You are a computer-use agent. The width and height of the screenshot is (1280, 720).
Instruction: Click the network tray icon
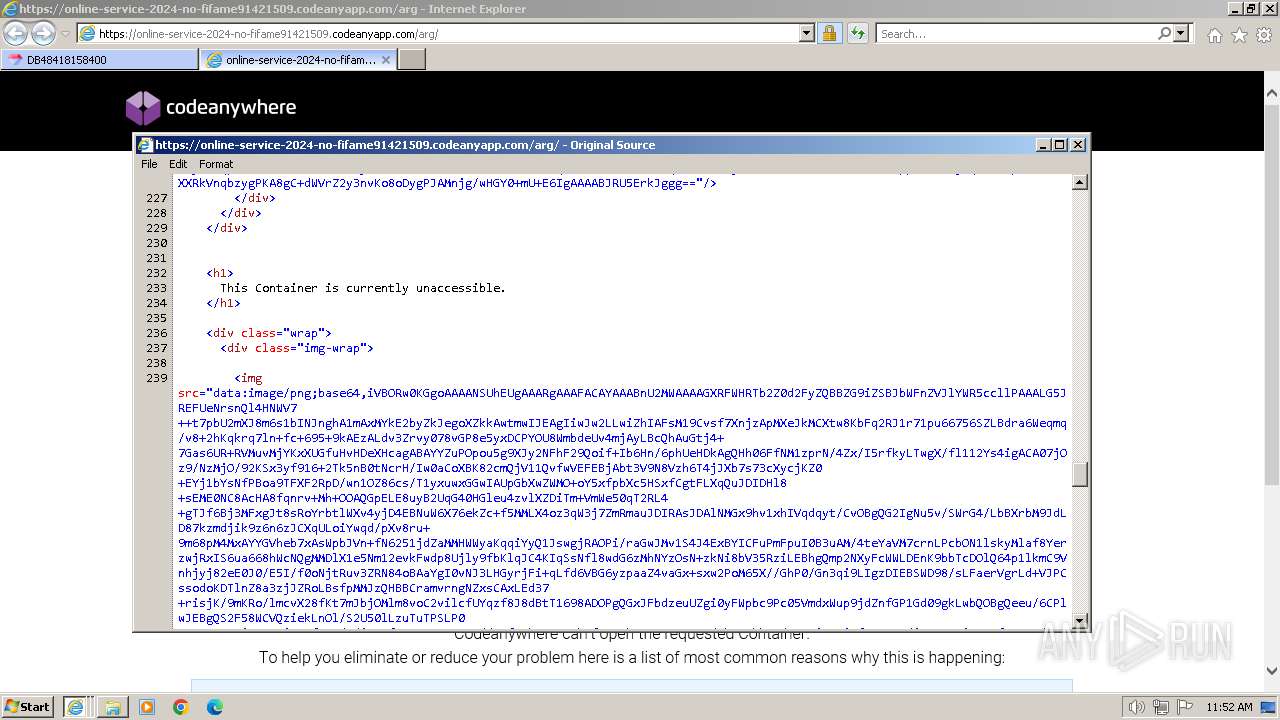[x=1161, y=707]
